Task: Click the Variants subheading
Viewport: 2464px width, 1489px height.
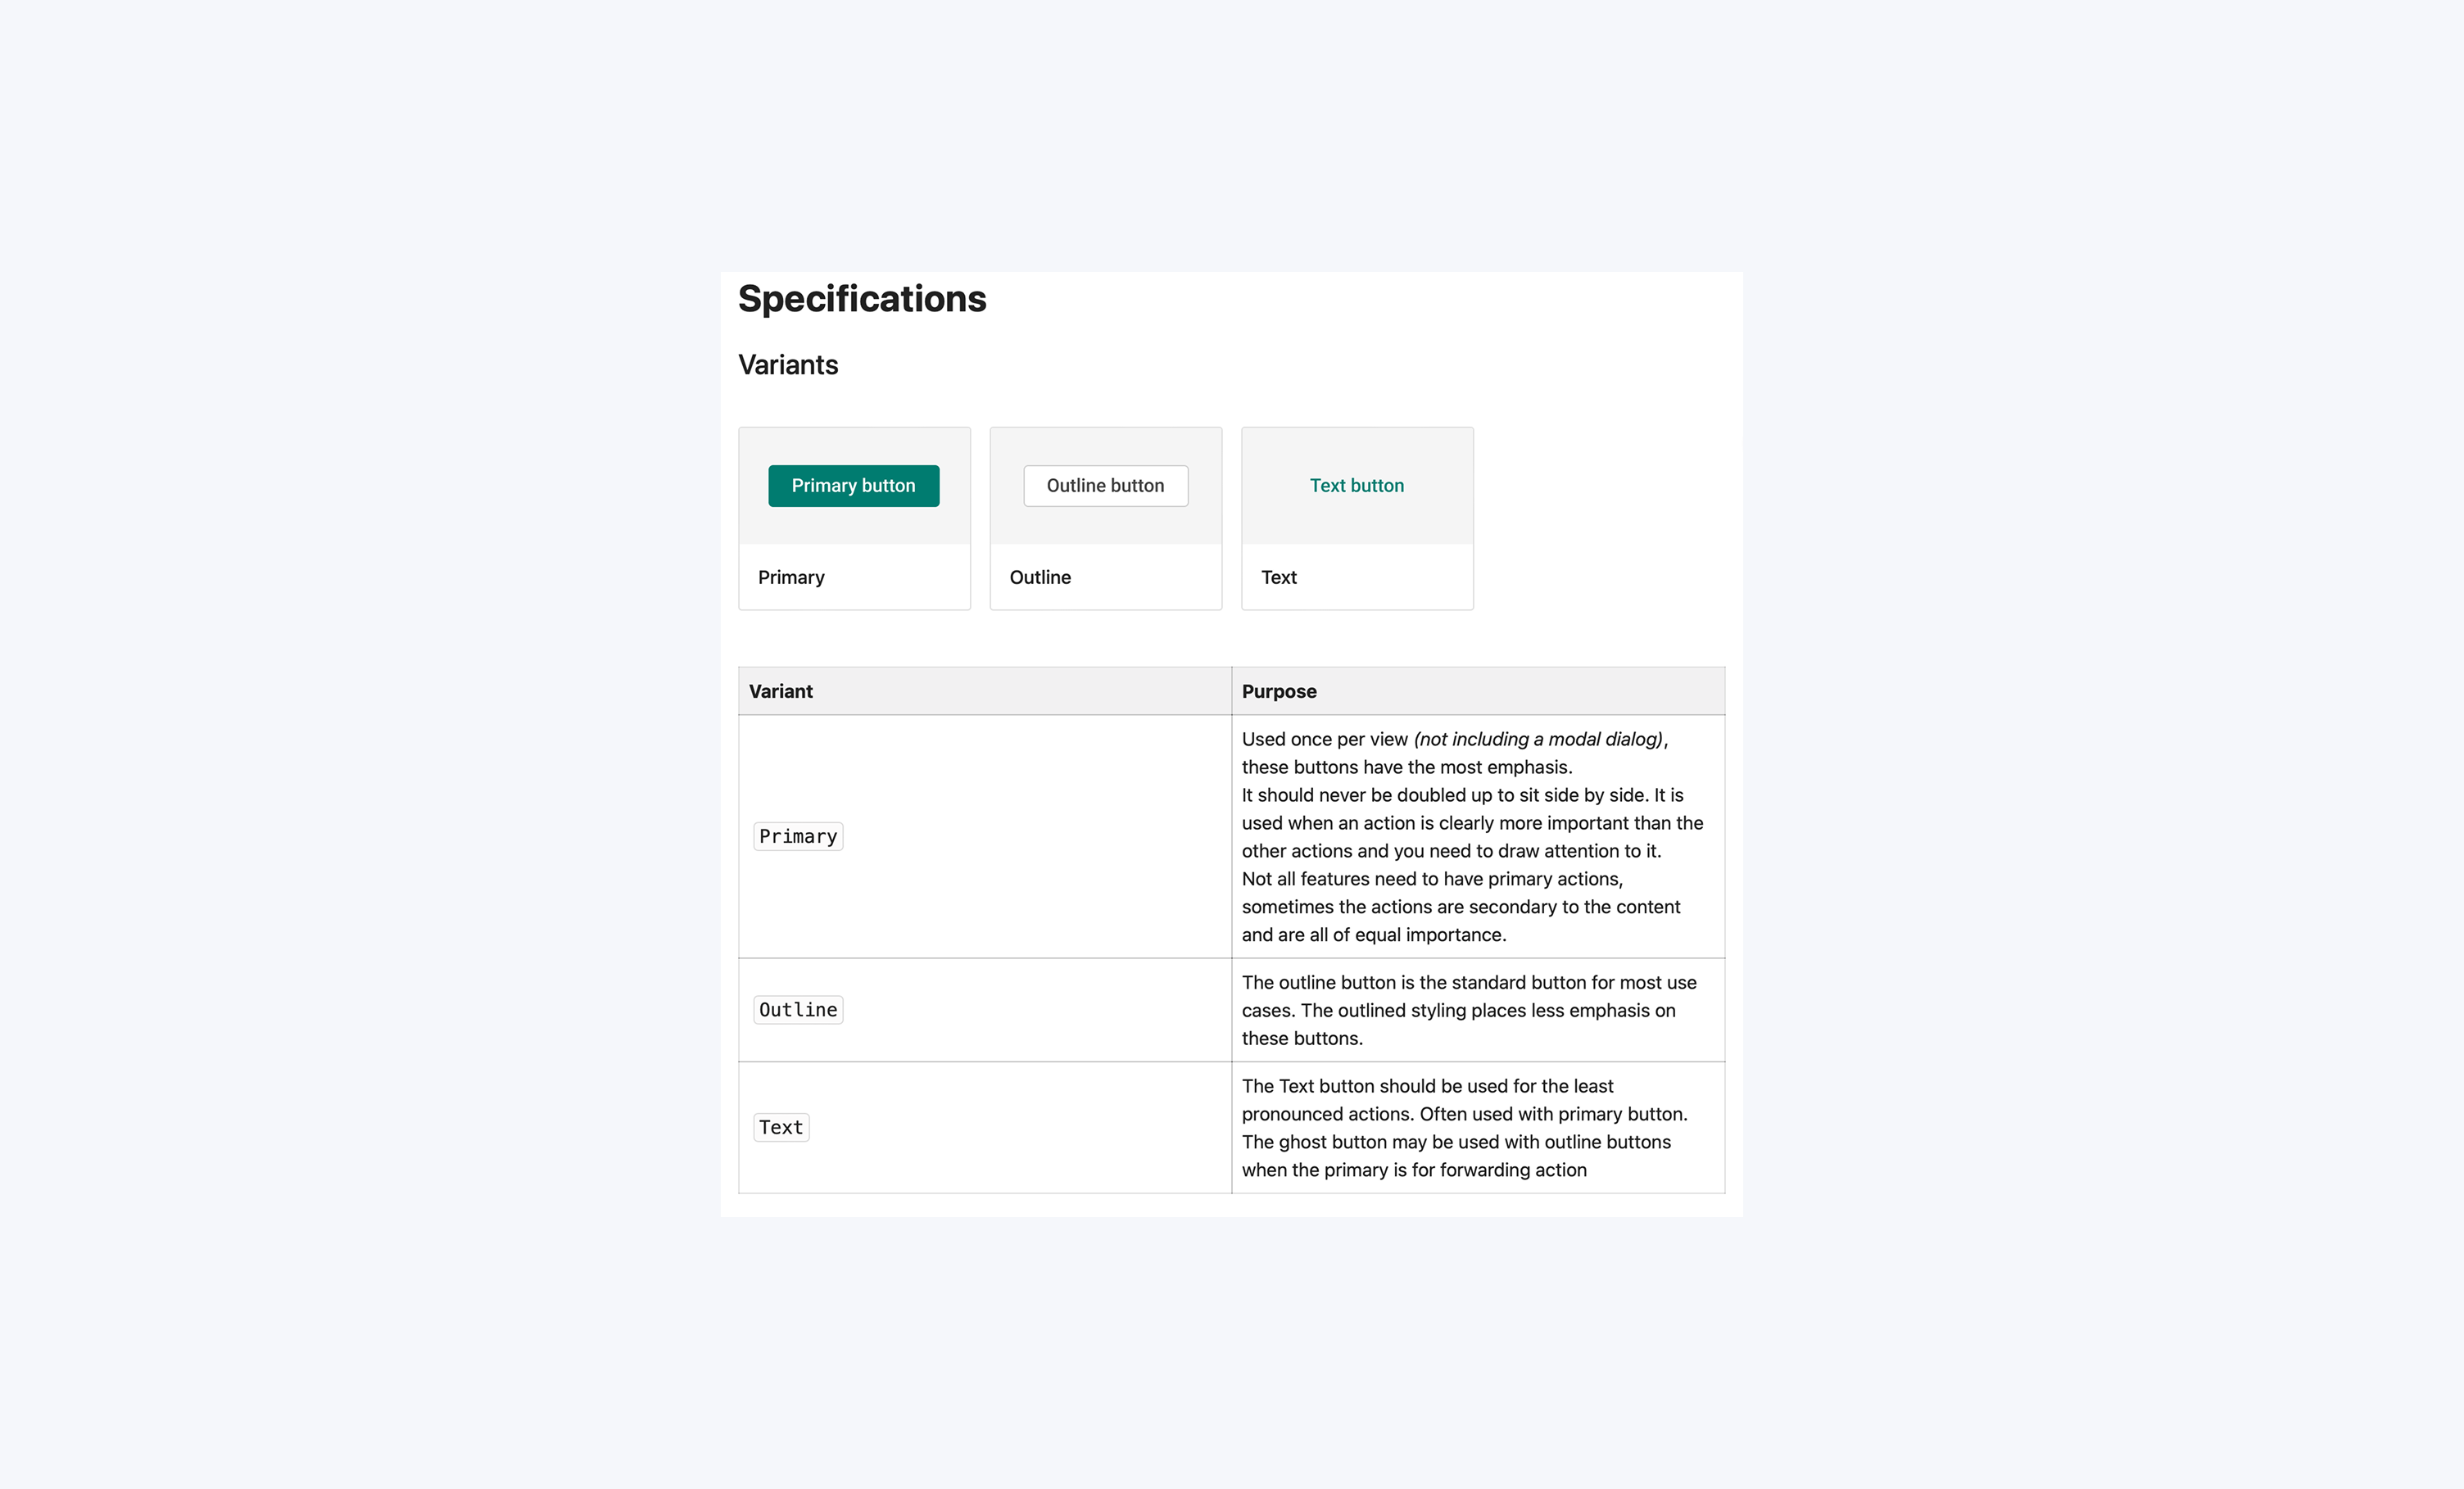Action: pyautogui.click(x=788, y=365)
